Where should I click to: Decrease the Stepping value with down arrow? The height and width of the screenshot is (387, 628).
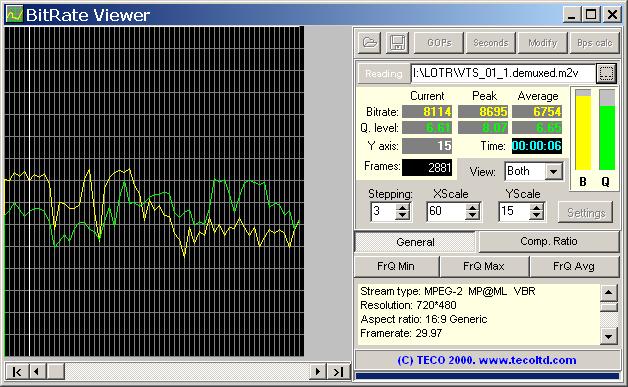pyautogui.click(x=403, y=216)
